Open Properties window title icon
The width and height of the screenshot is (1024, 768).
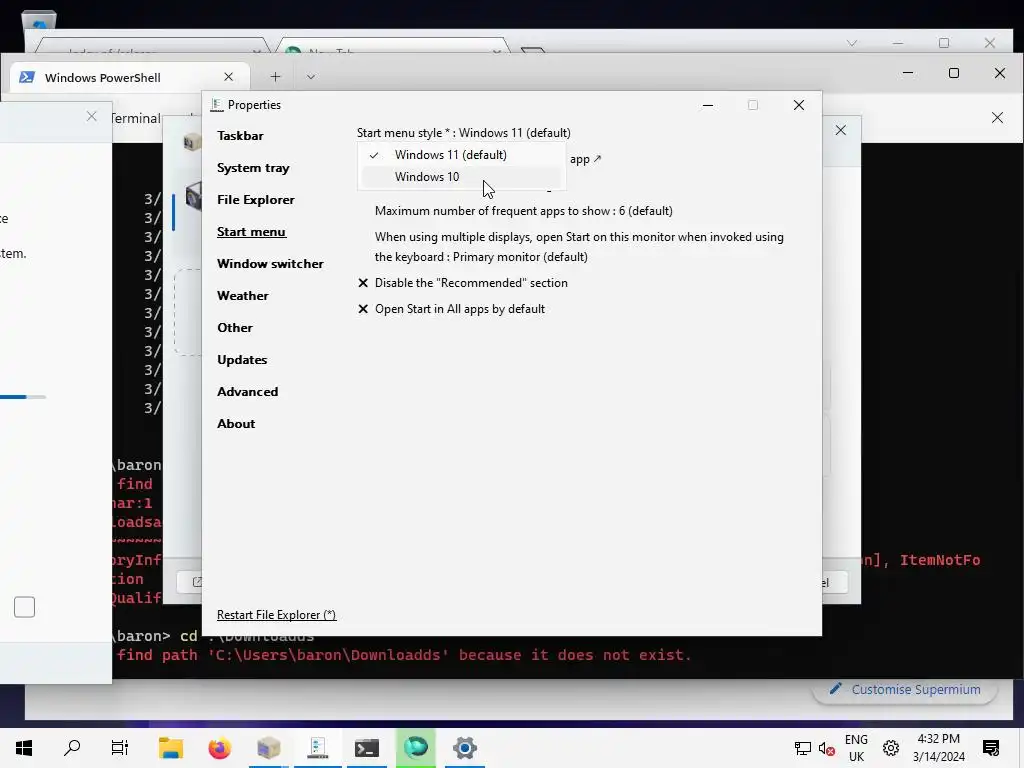click(217, 105)
